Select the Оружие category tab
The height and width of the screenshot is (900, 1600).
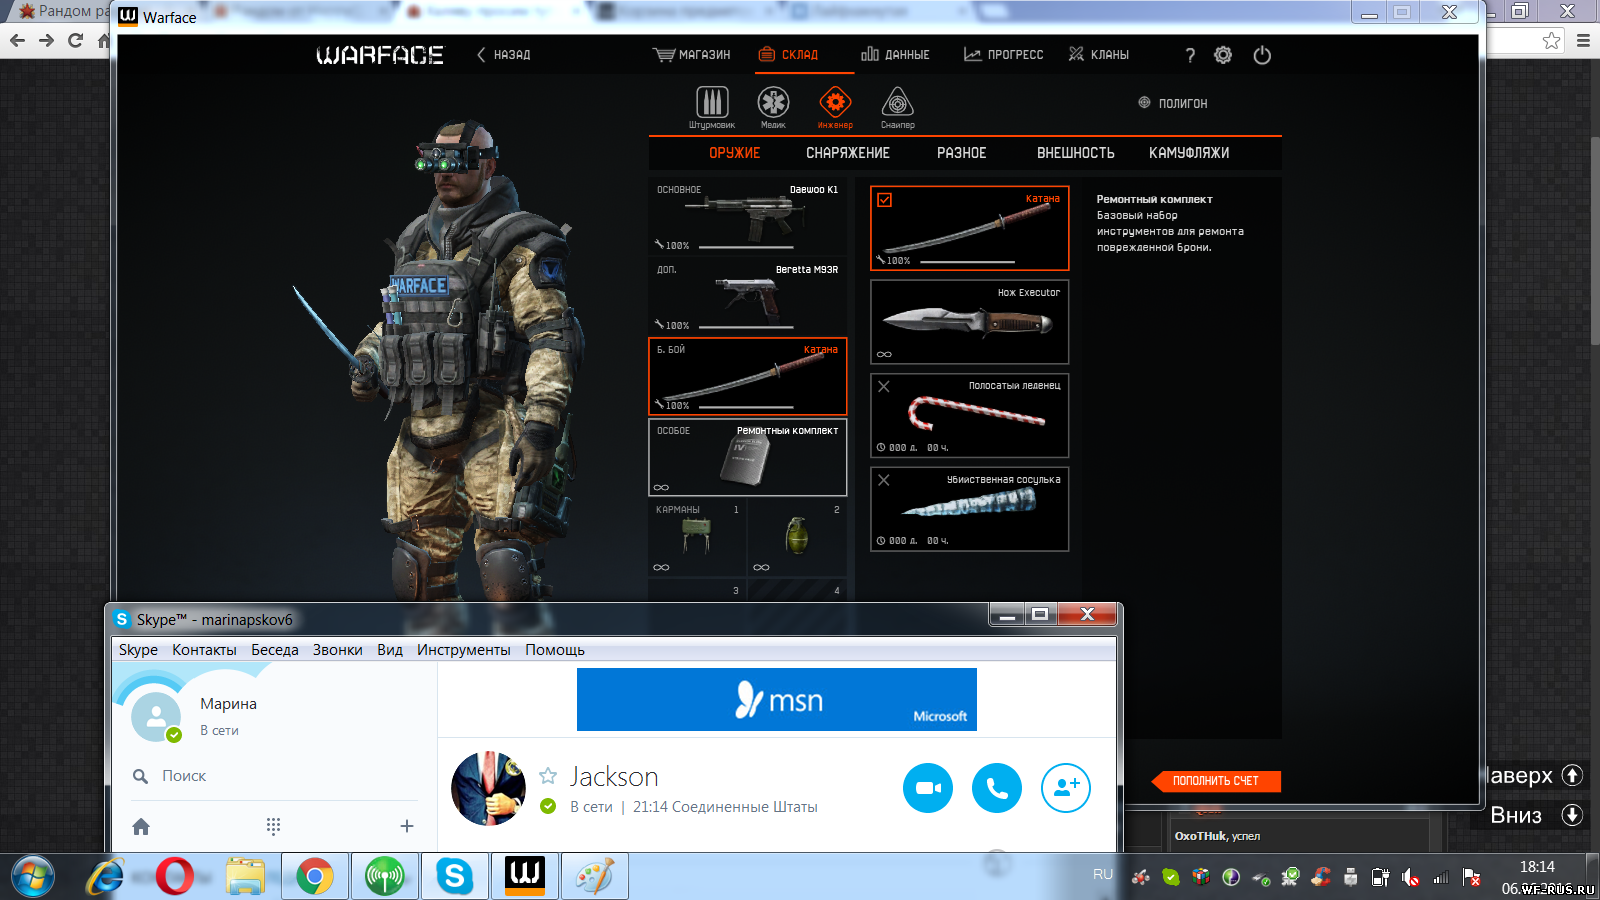click(x=735, y=153)
